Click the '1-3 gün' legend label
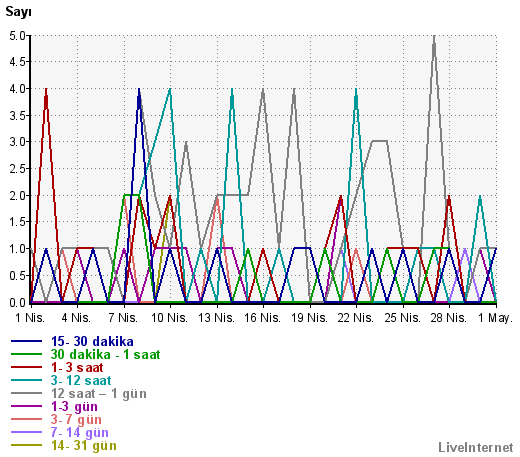 point(74,406)
